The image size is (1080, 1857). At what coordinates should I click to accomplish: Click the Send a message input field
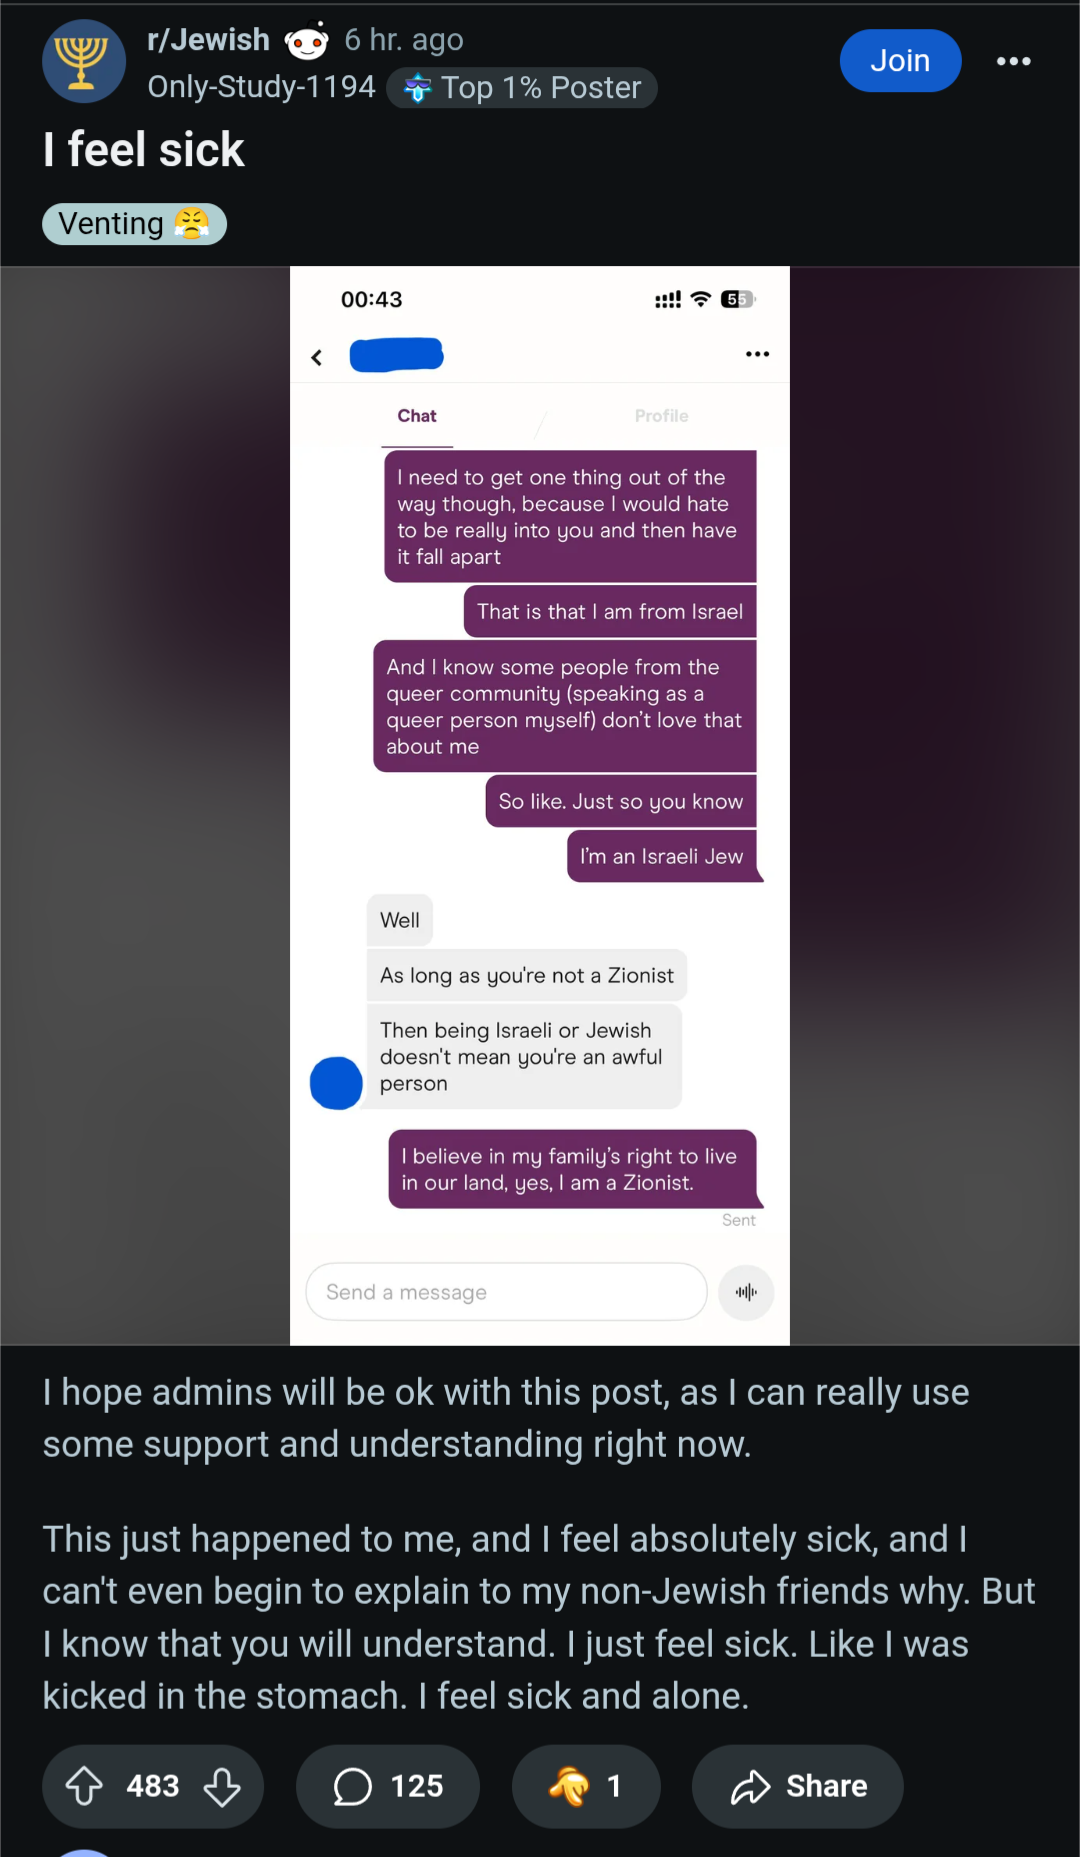pyautogui.click(x=506, y=1292)
